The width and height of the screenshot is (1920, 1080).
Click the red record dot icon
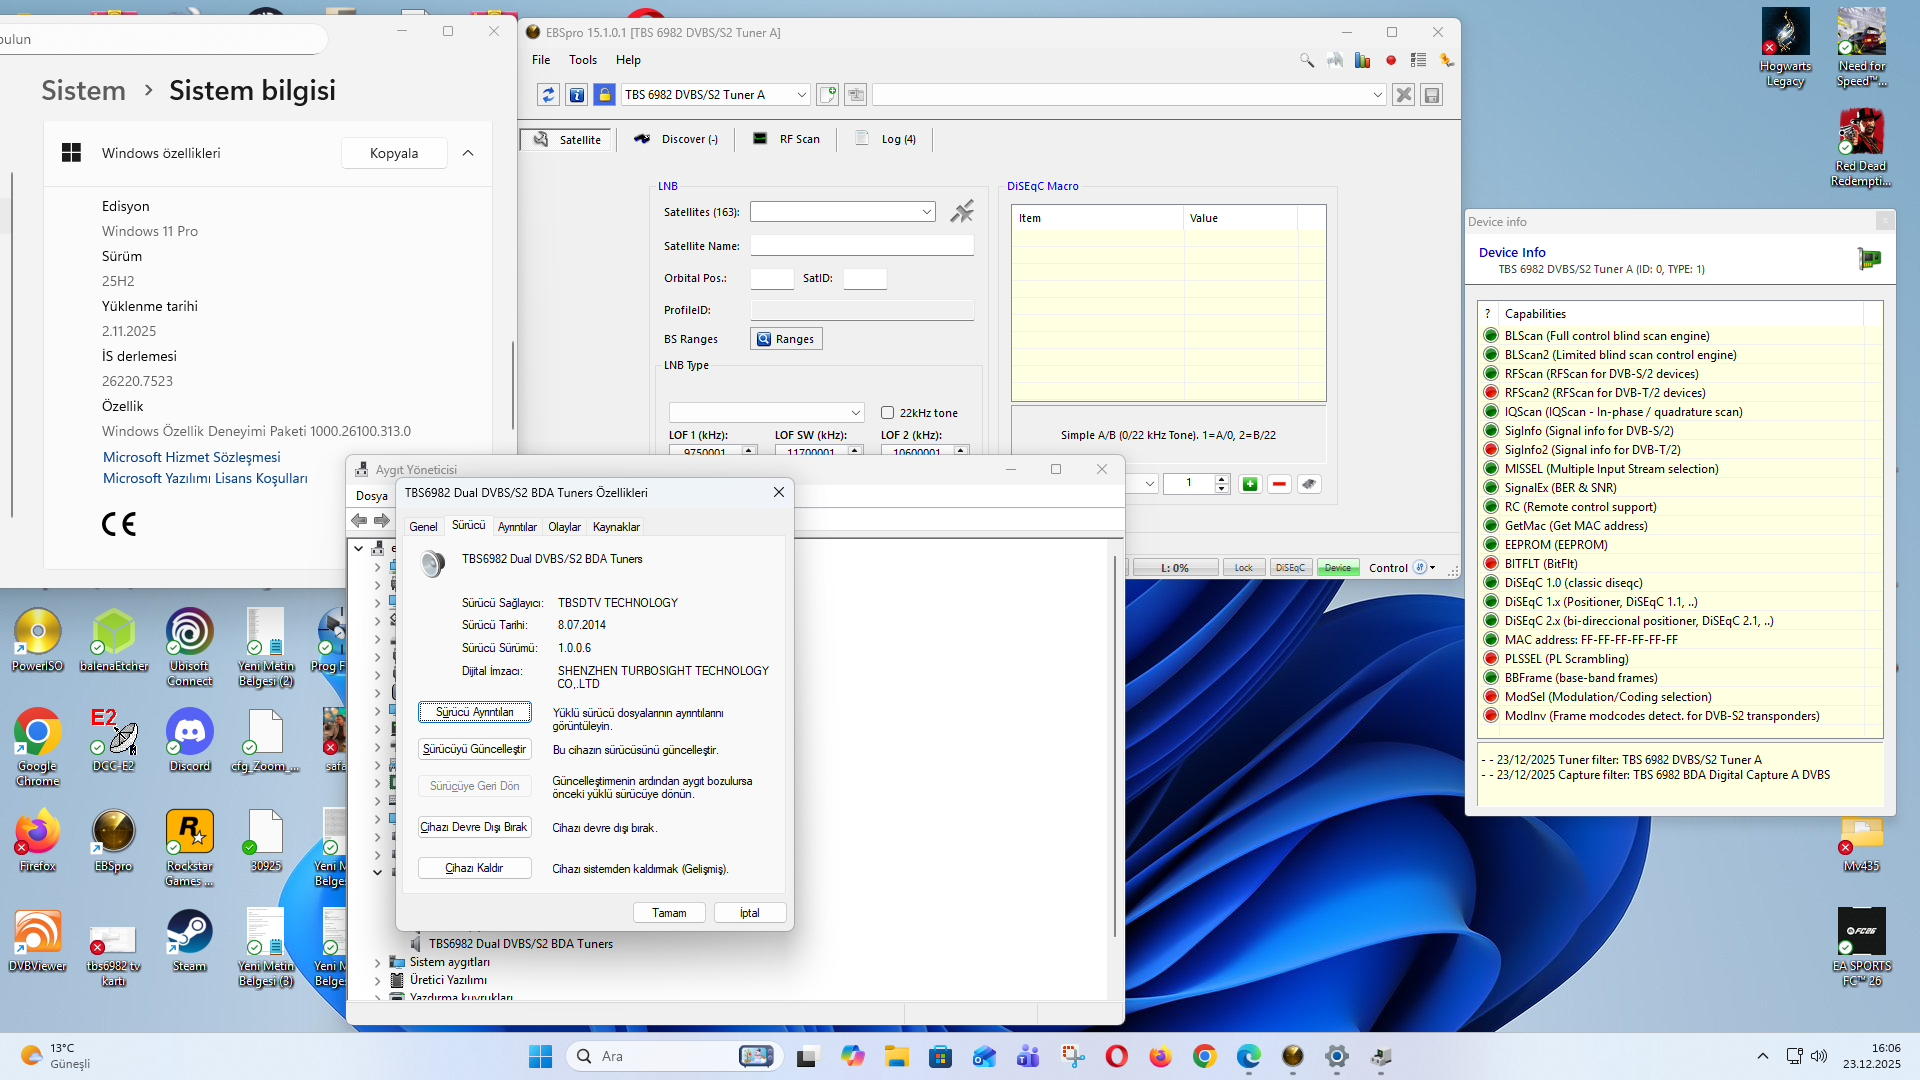(1391, 60)
